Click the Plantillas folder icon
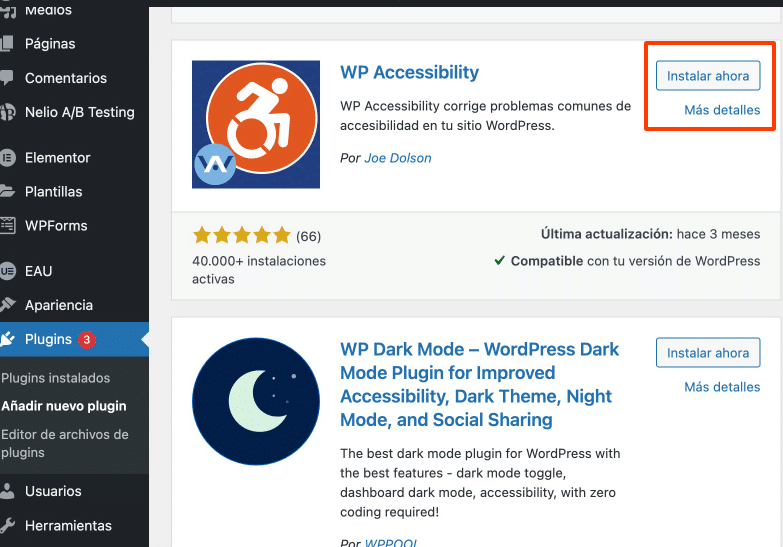The height and width of the screenshot is (547, 783). tap(7, 191)
